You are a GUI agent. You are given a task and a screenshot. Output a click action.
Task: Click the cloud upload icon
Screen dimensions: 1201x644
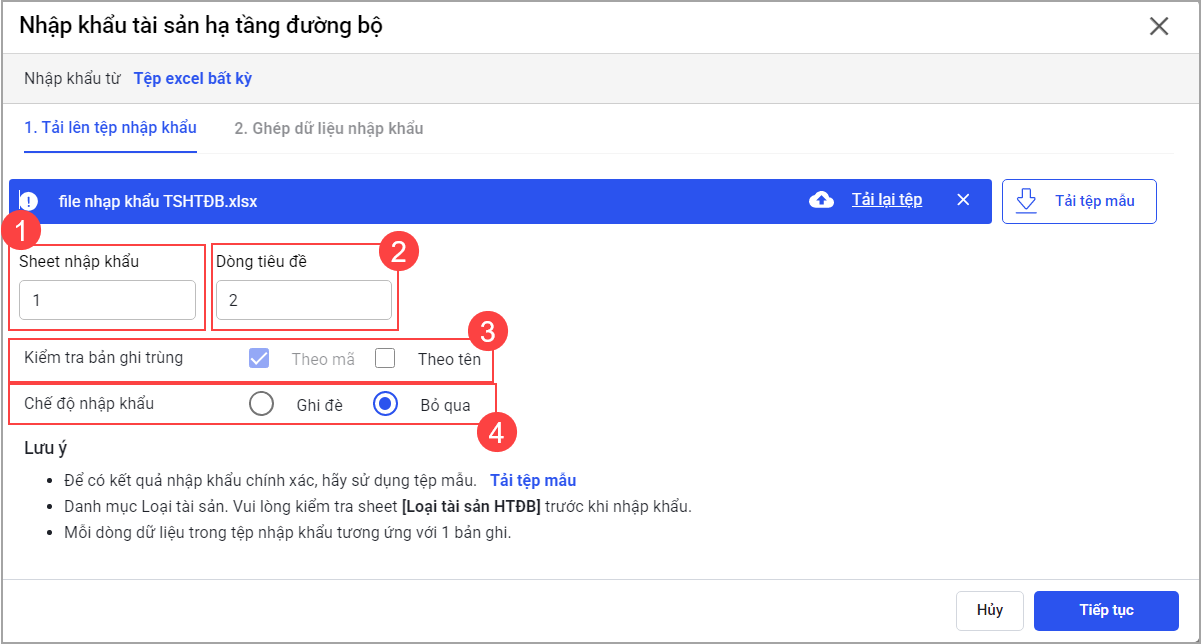pos(821,200)
